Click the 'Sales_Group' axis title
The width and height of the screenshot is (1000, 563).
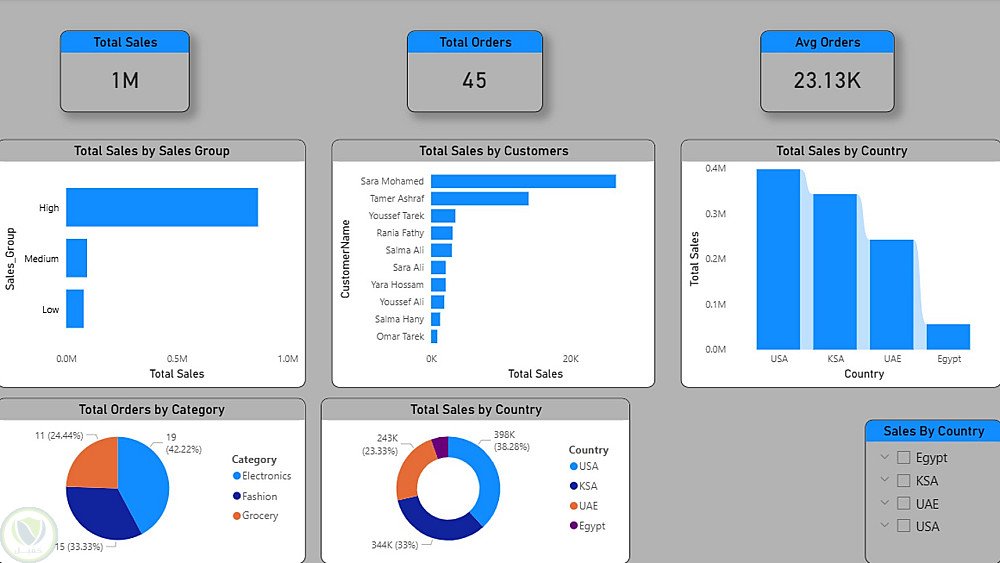[x=10, y=259]
